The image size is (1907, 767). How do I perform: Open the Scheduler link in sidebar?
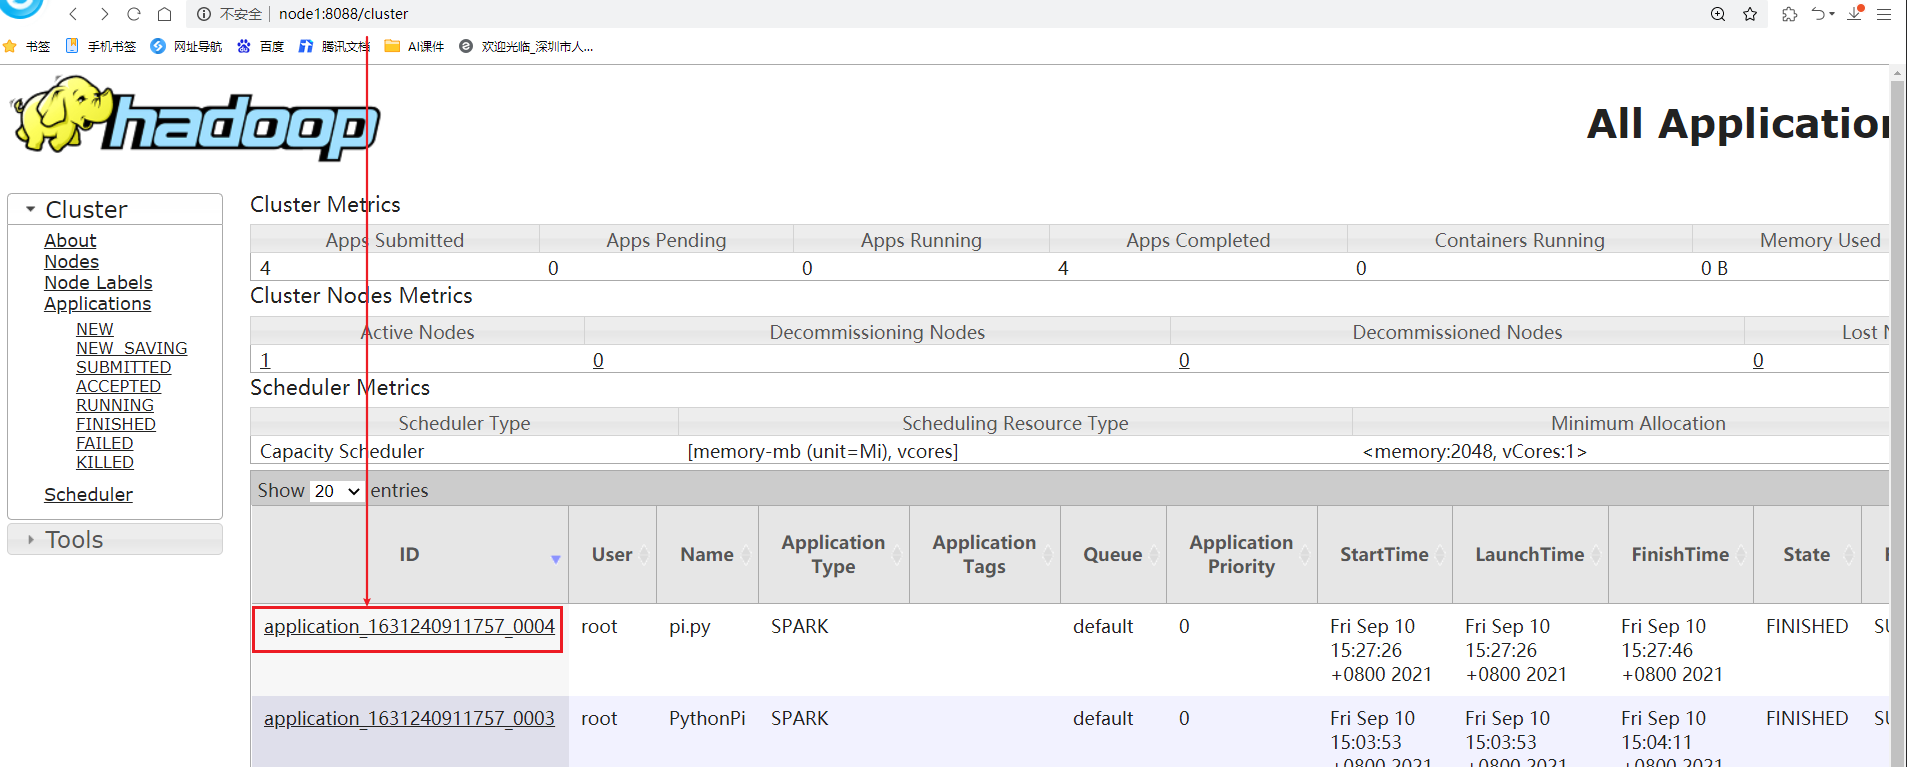pyautogui.click(x=88, y=495)
